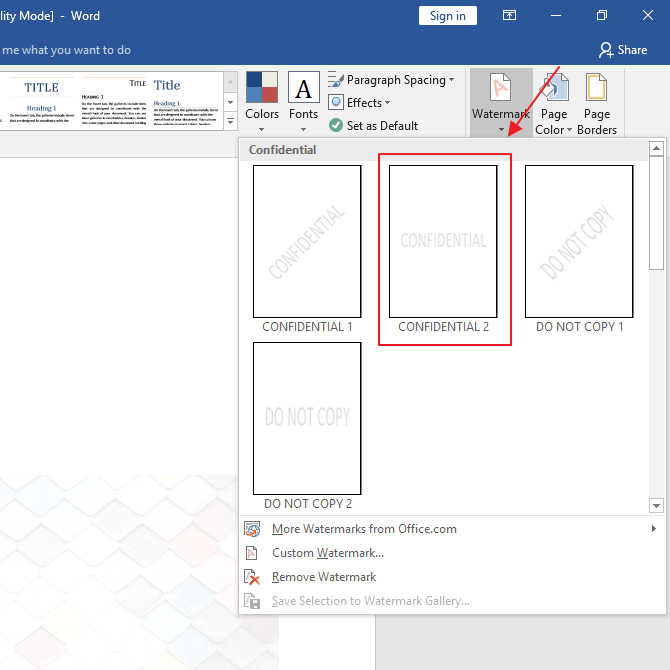This screenshot has width=670, height=670.
Task: Open the Page Color menu
Action: [554, 103]
